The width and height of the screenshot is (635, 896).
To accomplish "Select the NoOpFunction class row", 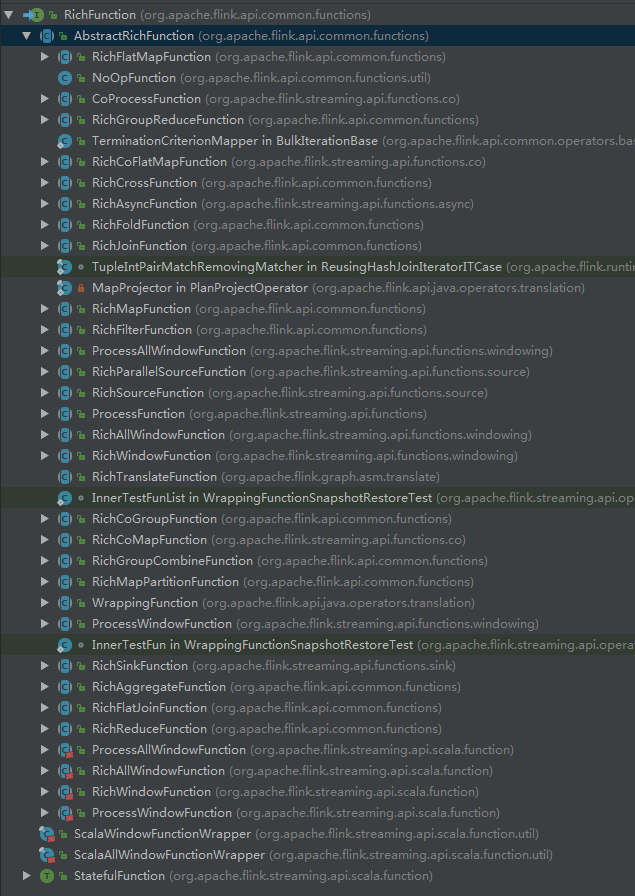I will [317, 78].
